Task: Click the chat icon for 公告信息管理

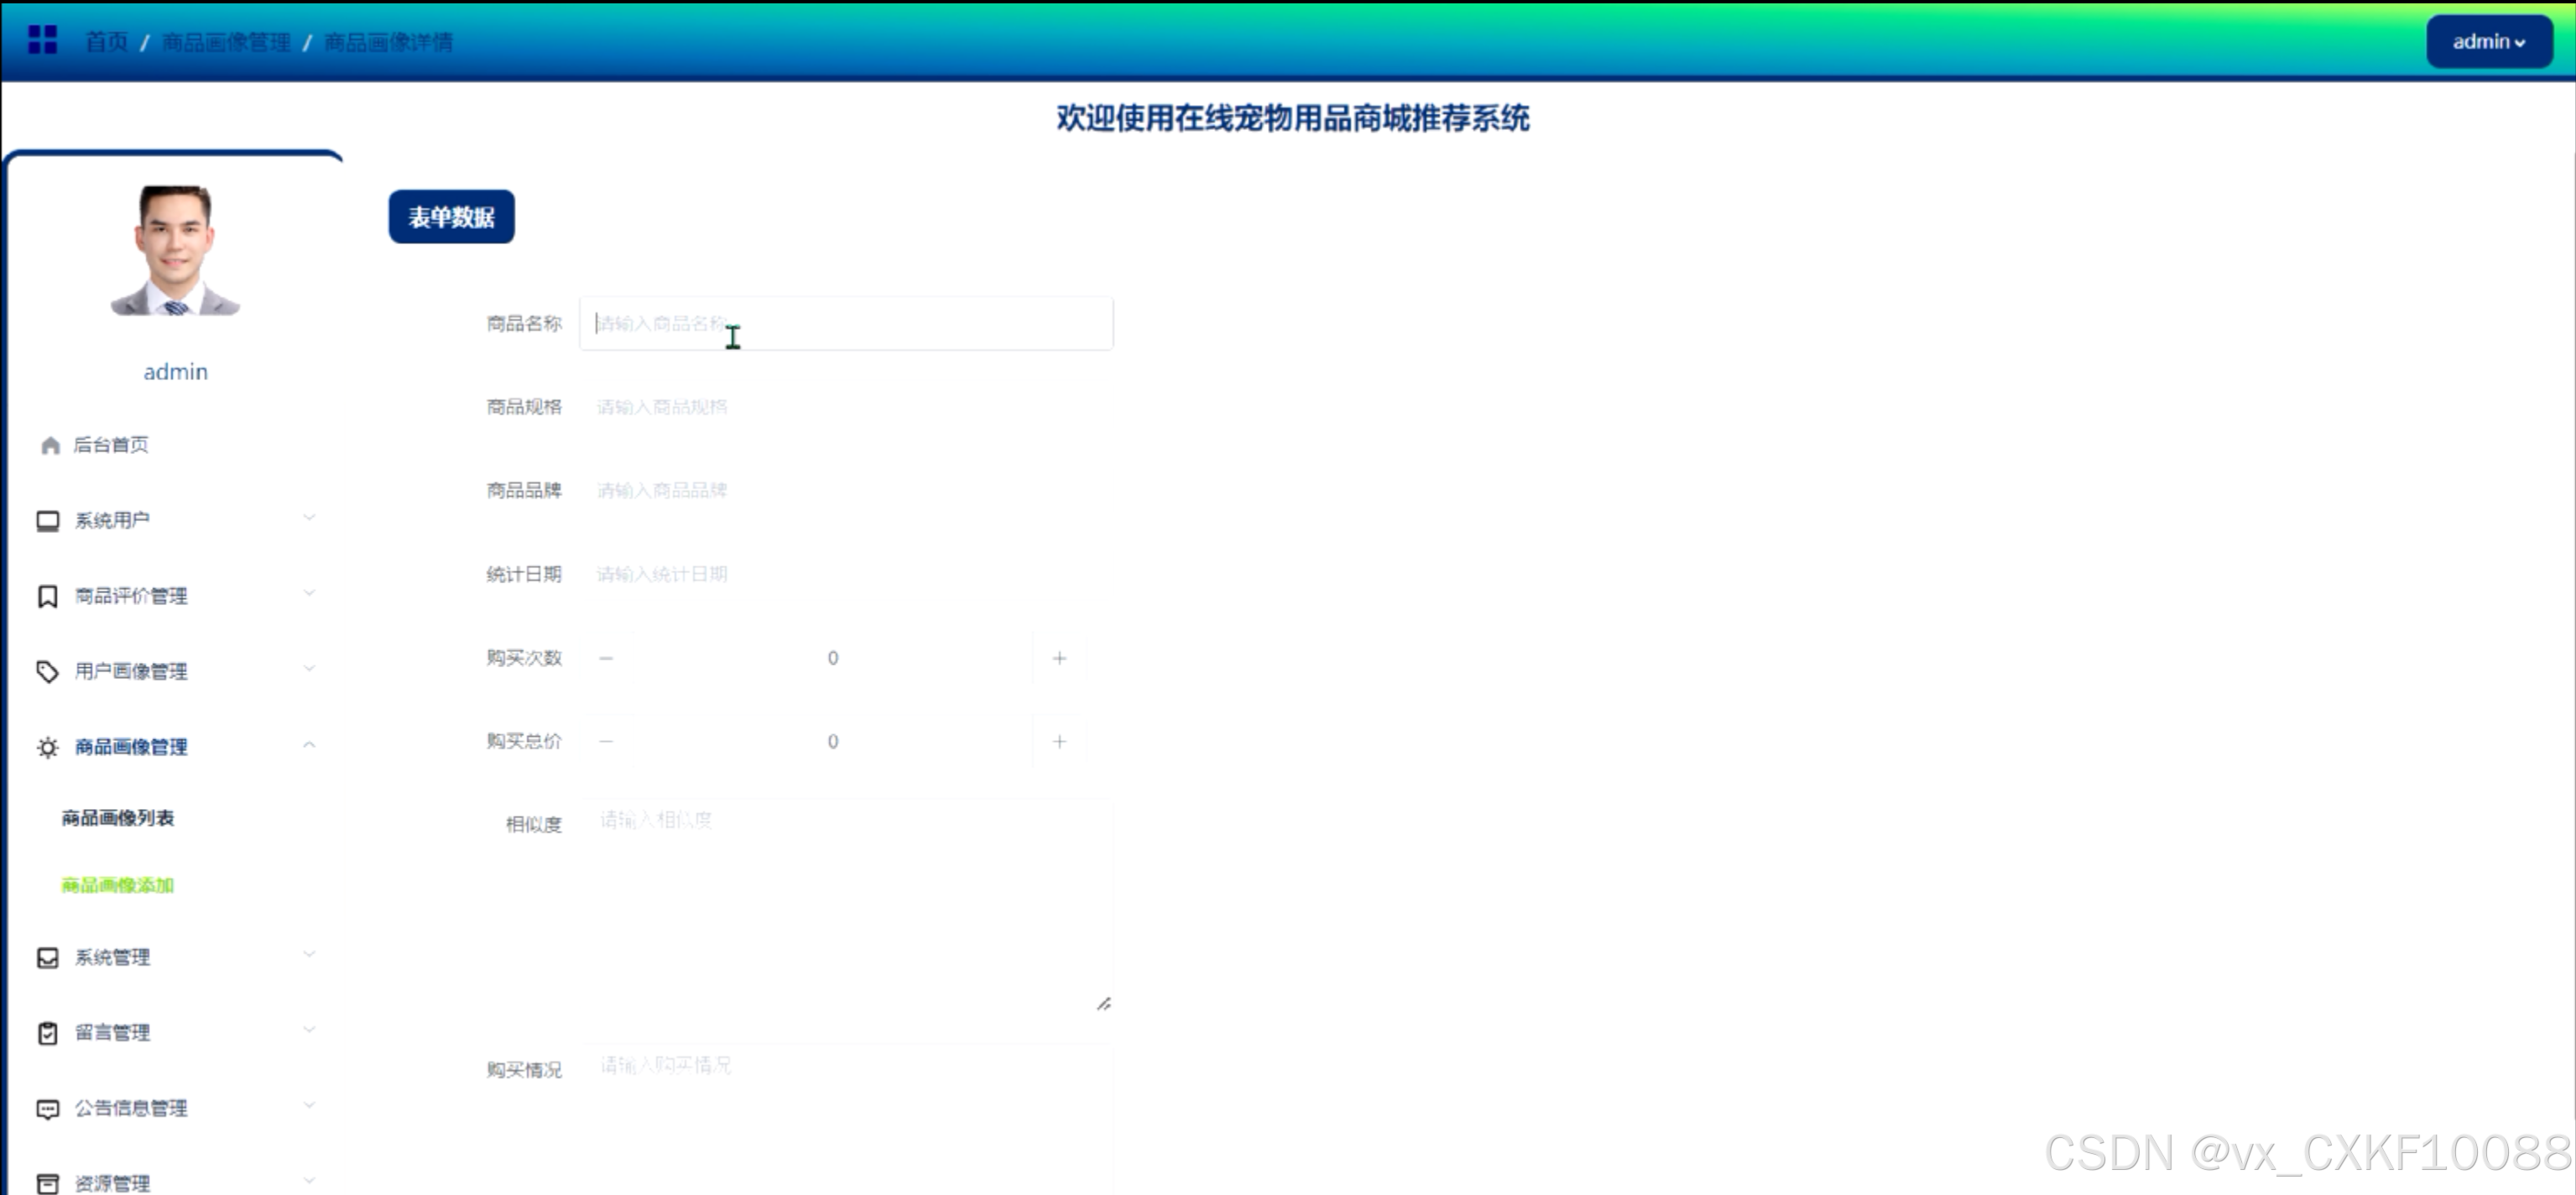Action: pos(47,1109)
